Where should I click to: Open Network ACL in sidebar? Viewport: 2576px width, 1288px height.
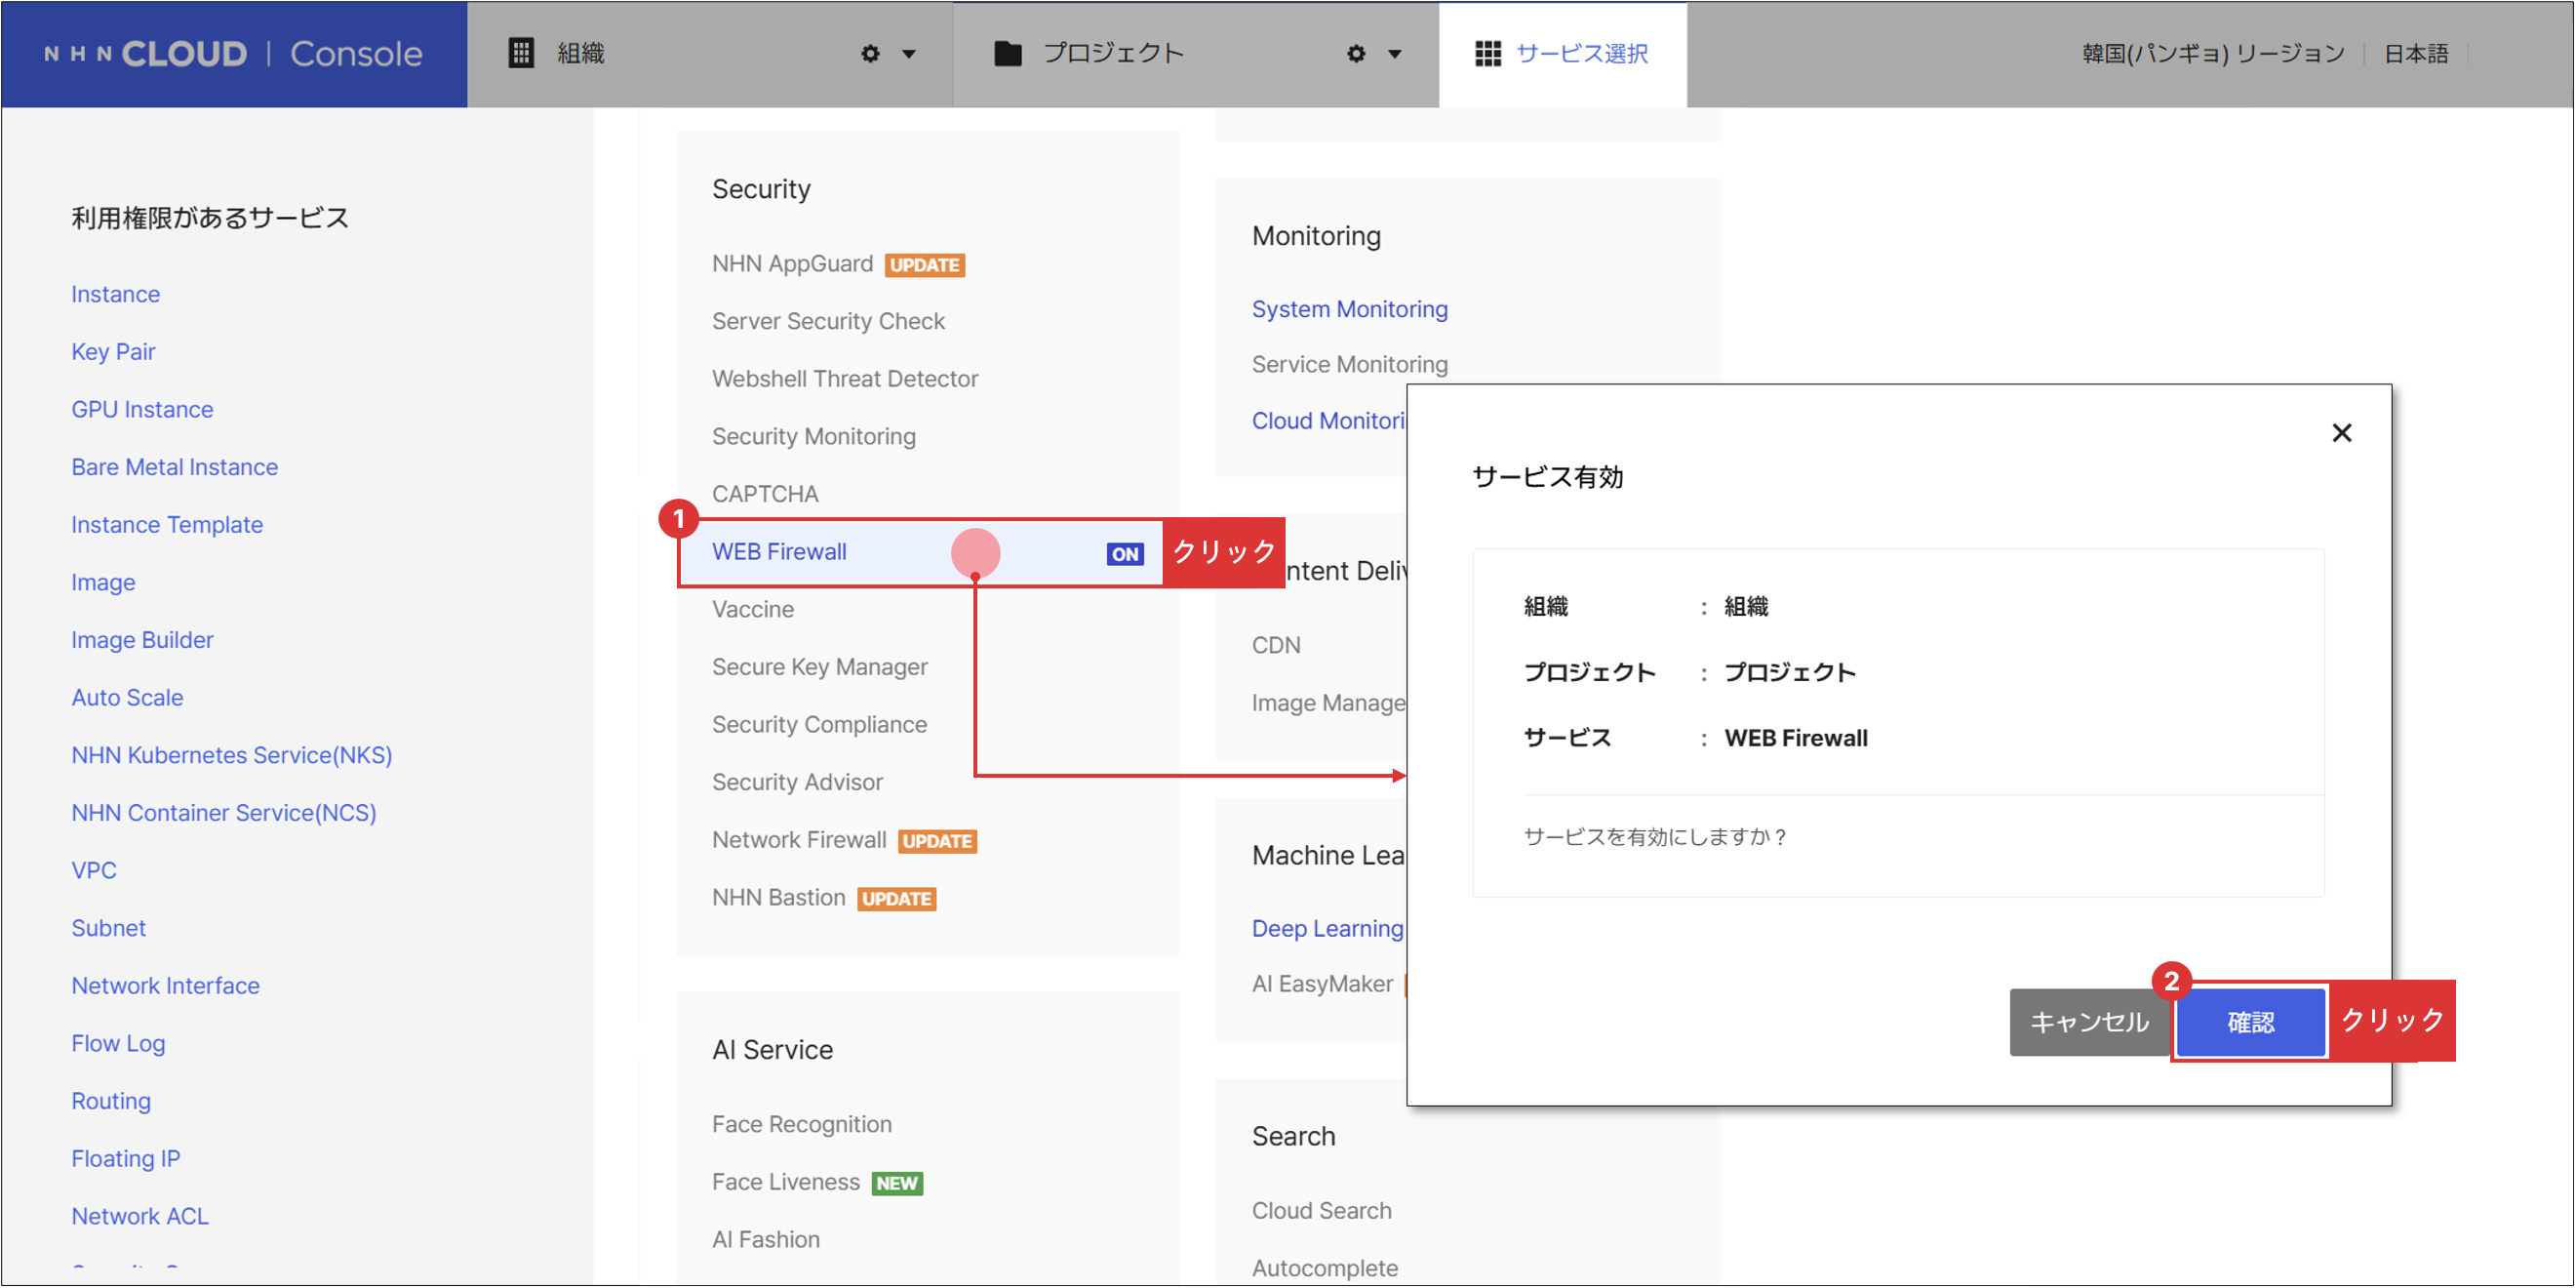140,1217
